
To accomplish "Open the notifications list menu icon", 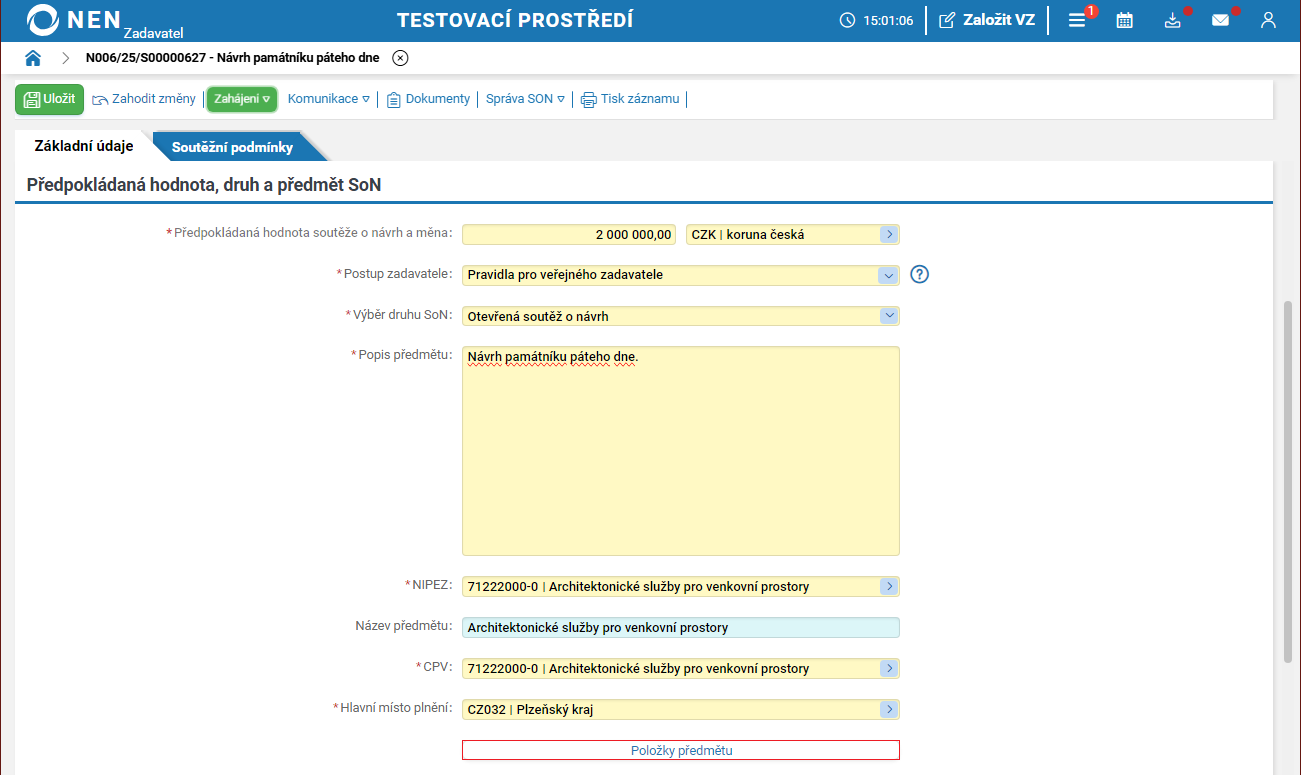I will 1077,20.
